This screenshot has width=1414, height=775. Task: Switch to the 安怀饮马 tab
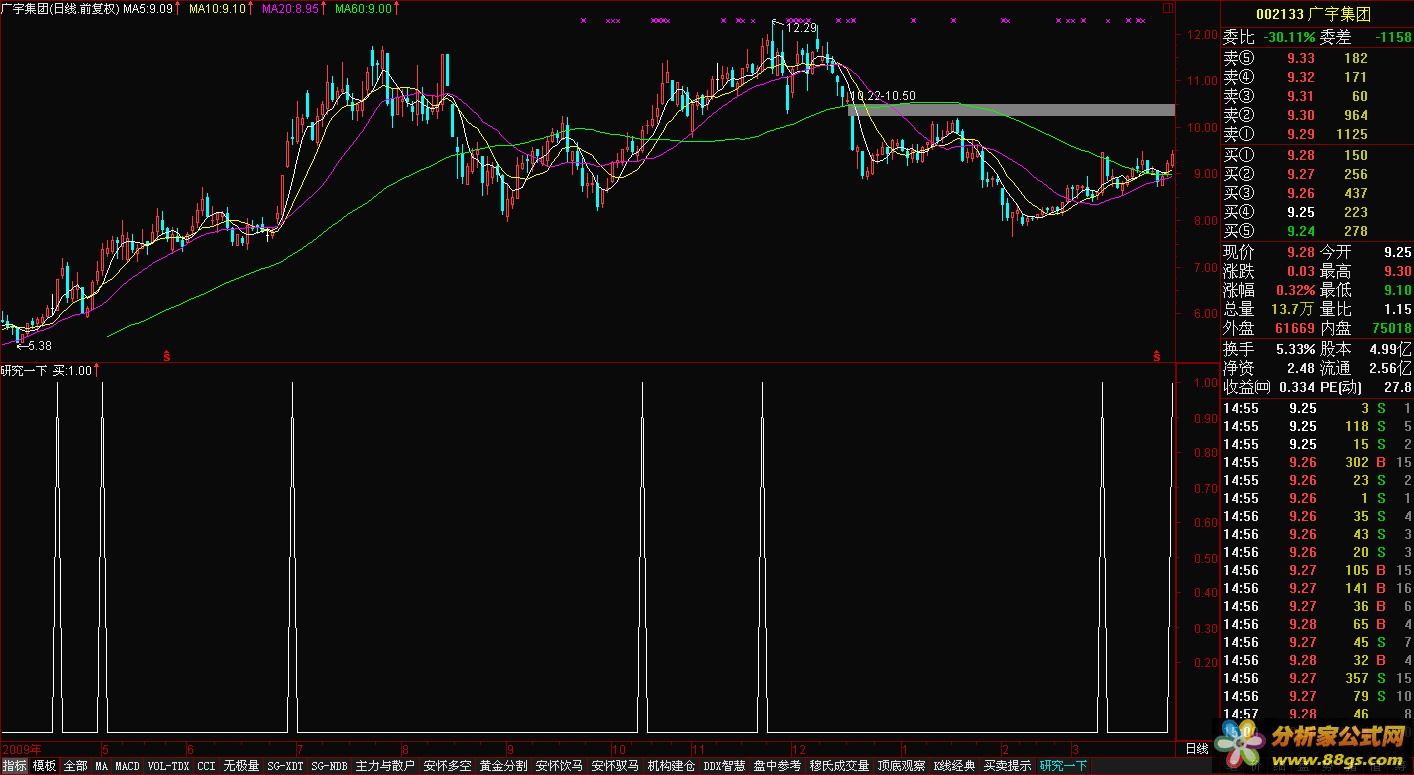pyautogui.click(x=559, y=766)
